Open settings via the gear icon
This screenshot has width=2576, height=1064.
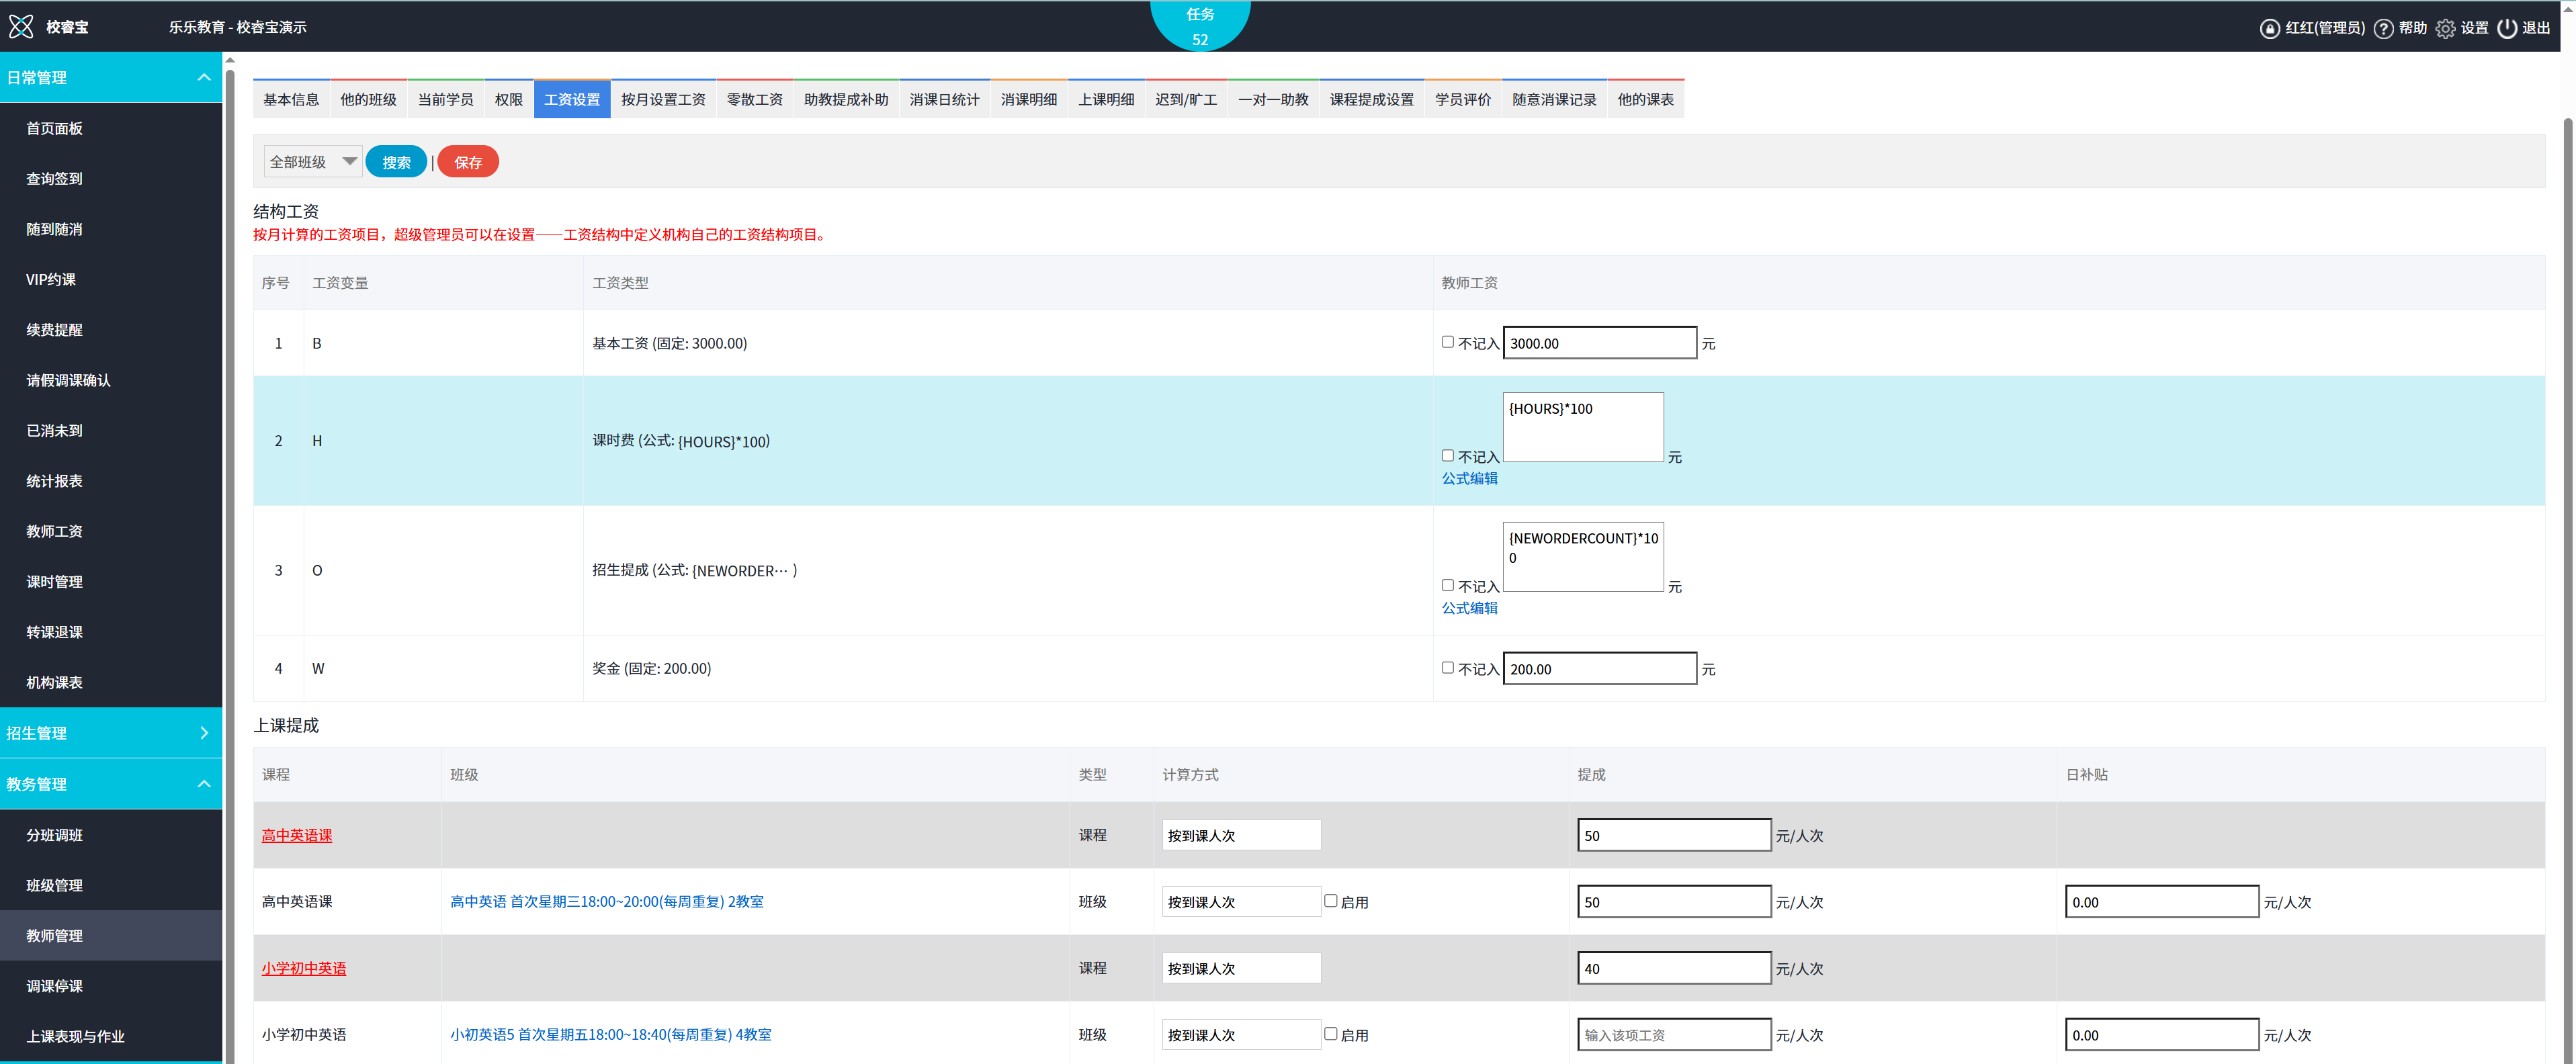point(2445,28)
